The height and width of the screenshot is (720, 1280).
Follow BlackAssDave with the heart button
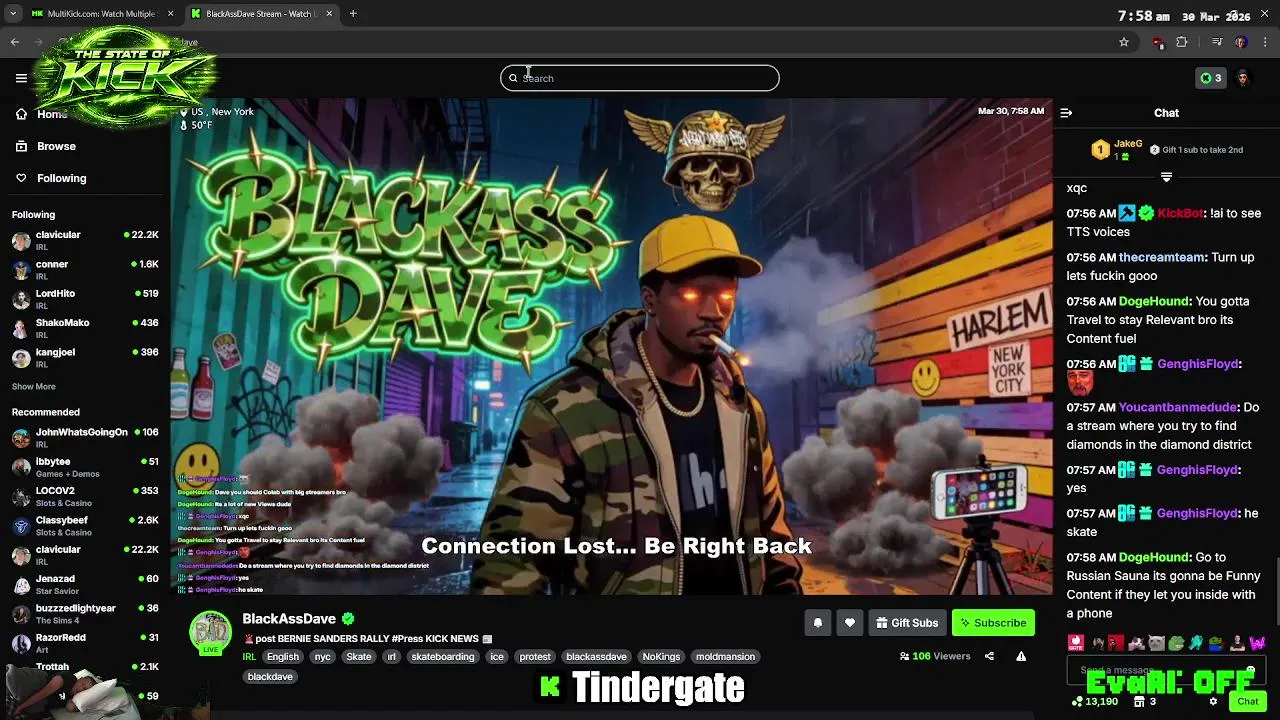tap(849, 623)
